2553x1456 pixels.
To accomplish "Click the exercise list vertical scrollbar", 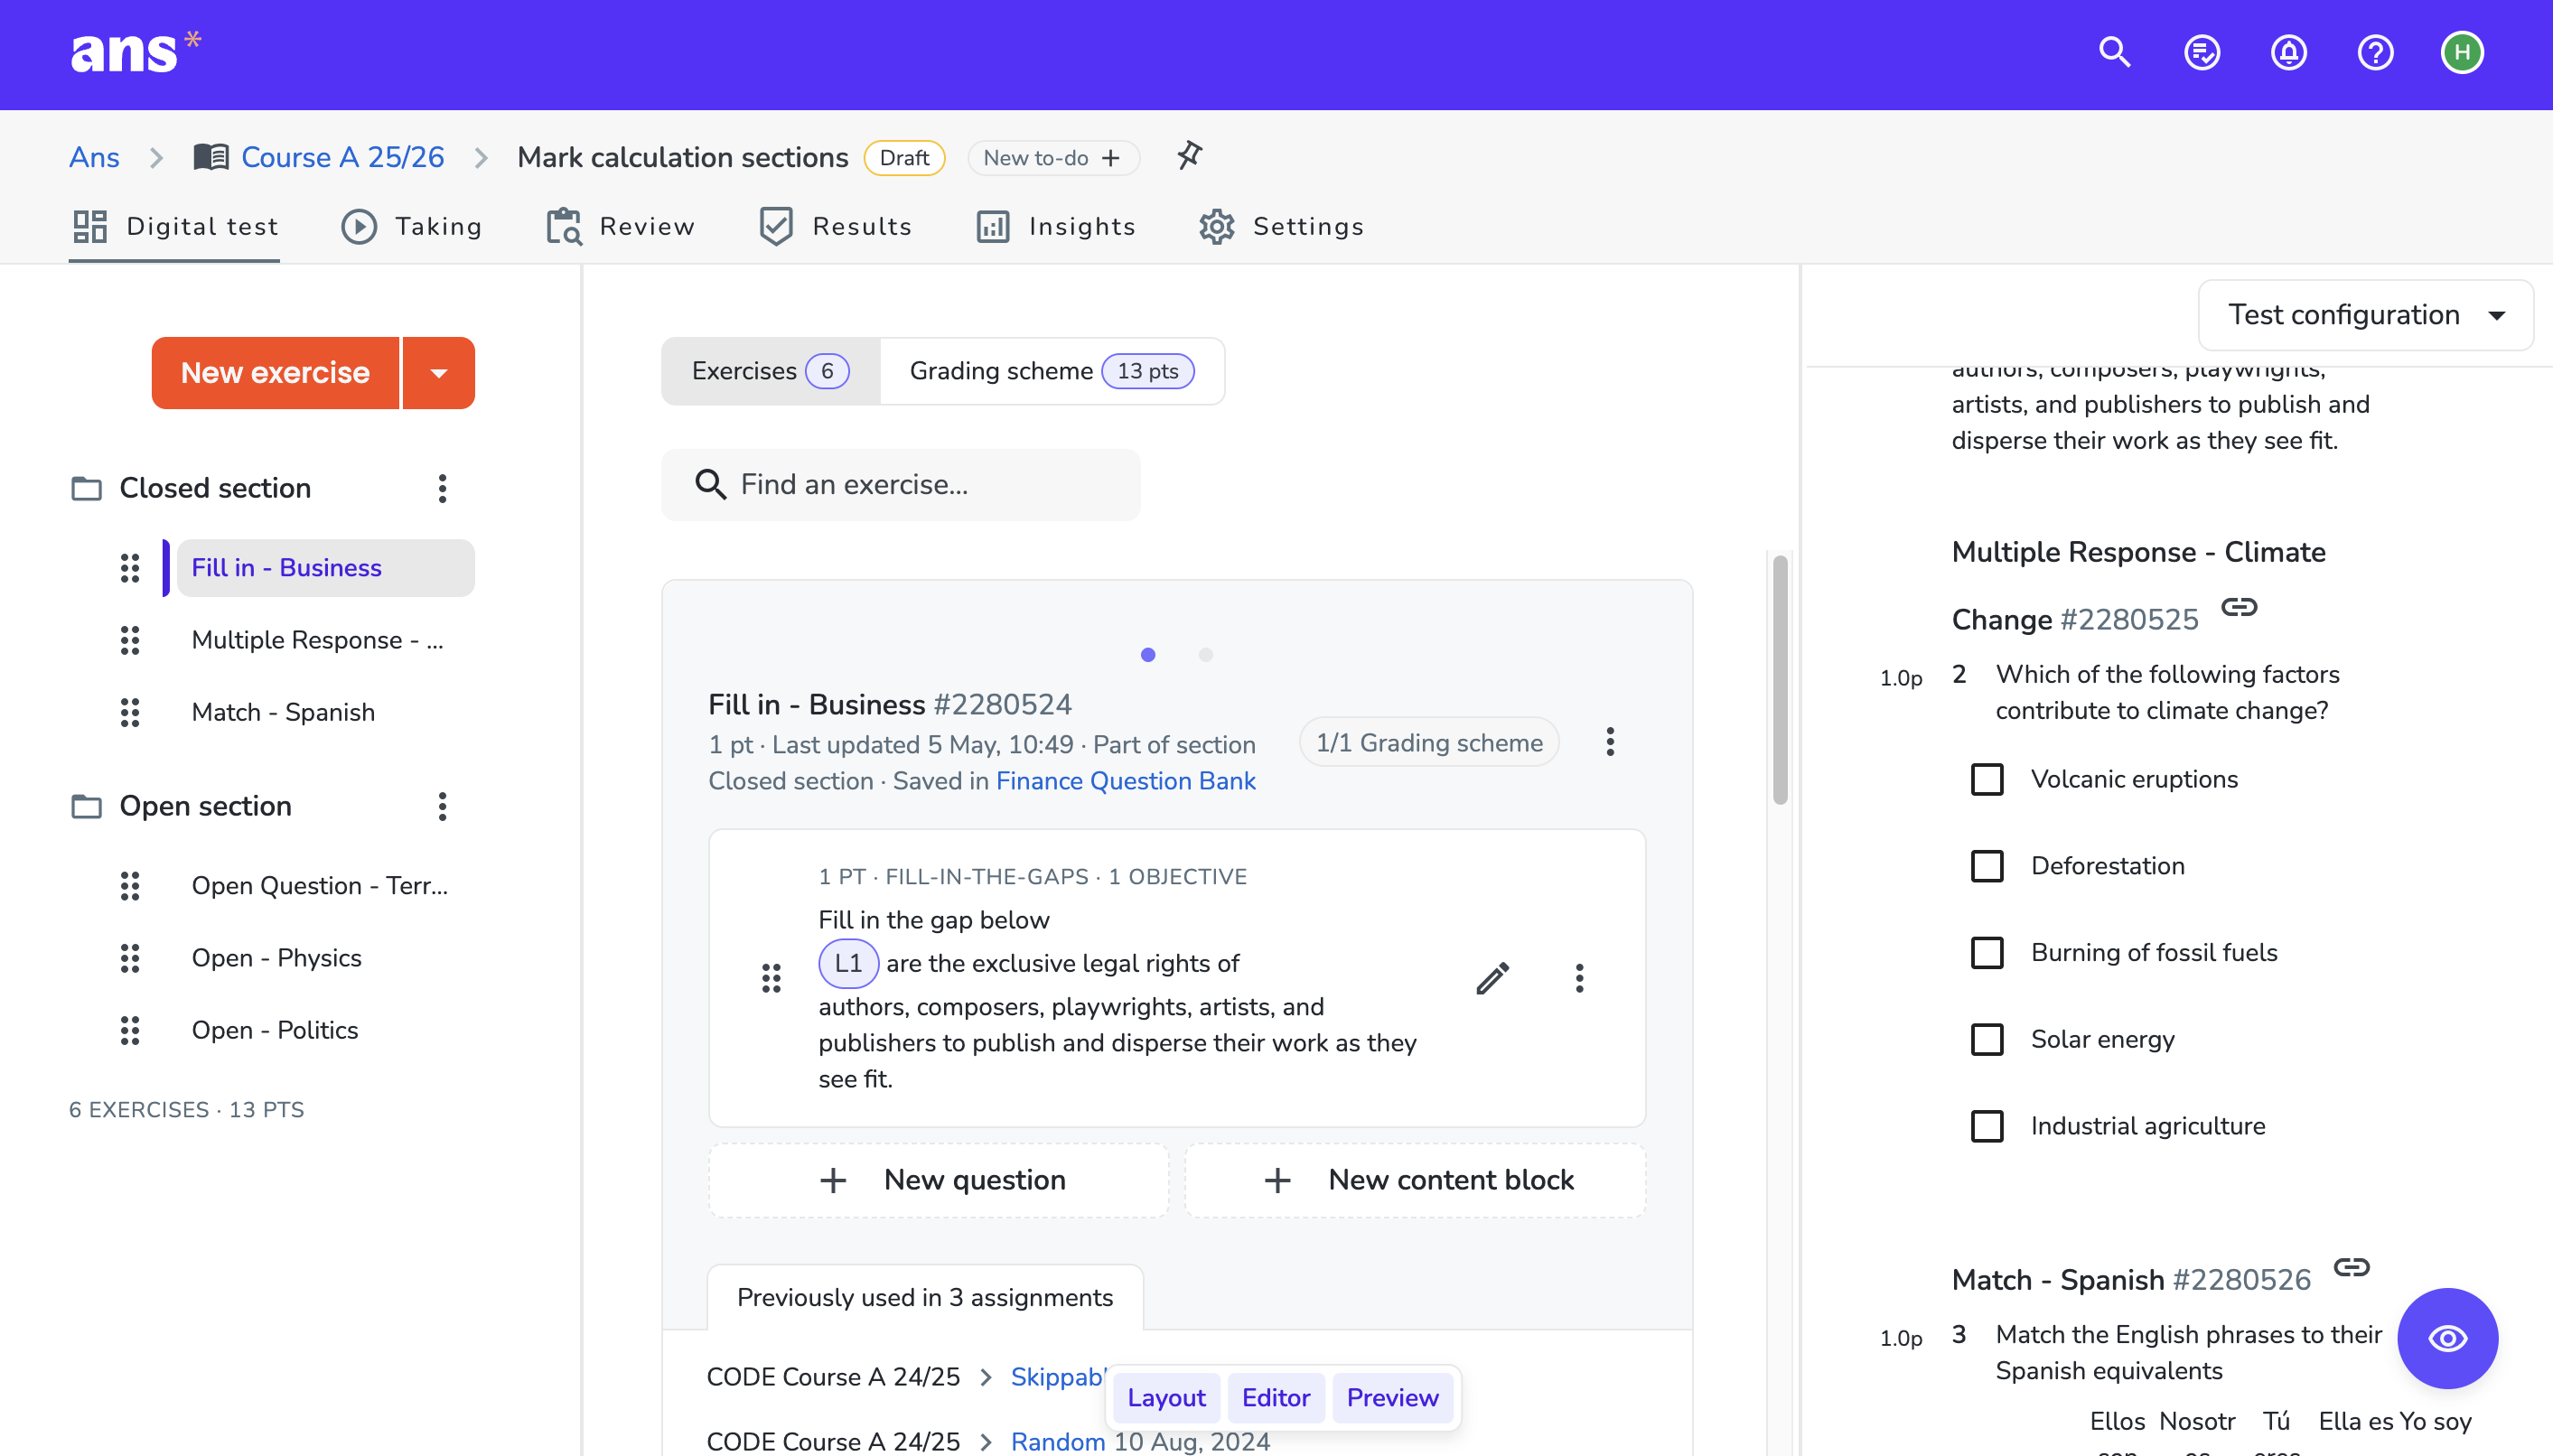I will [x=1780, y=680].
